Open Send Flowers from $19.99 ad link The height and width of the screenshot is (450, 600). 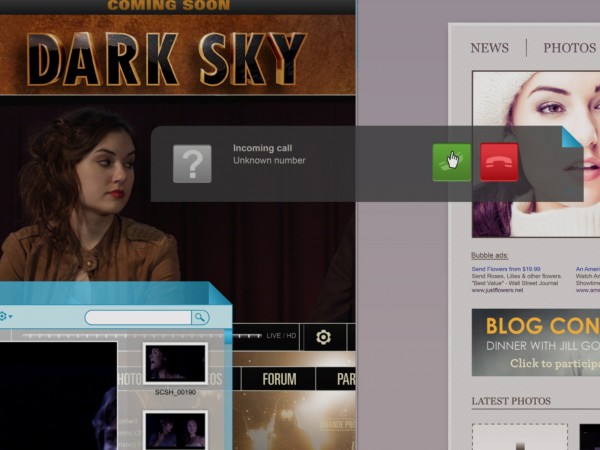pyautogui.click(x=506, y=269)
